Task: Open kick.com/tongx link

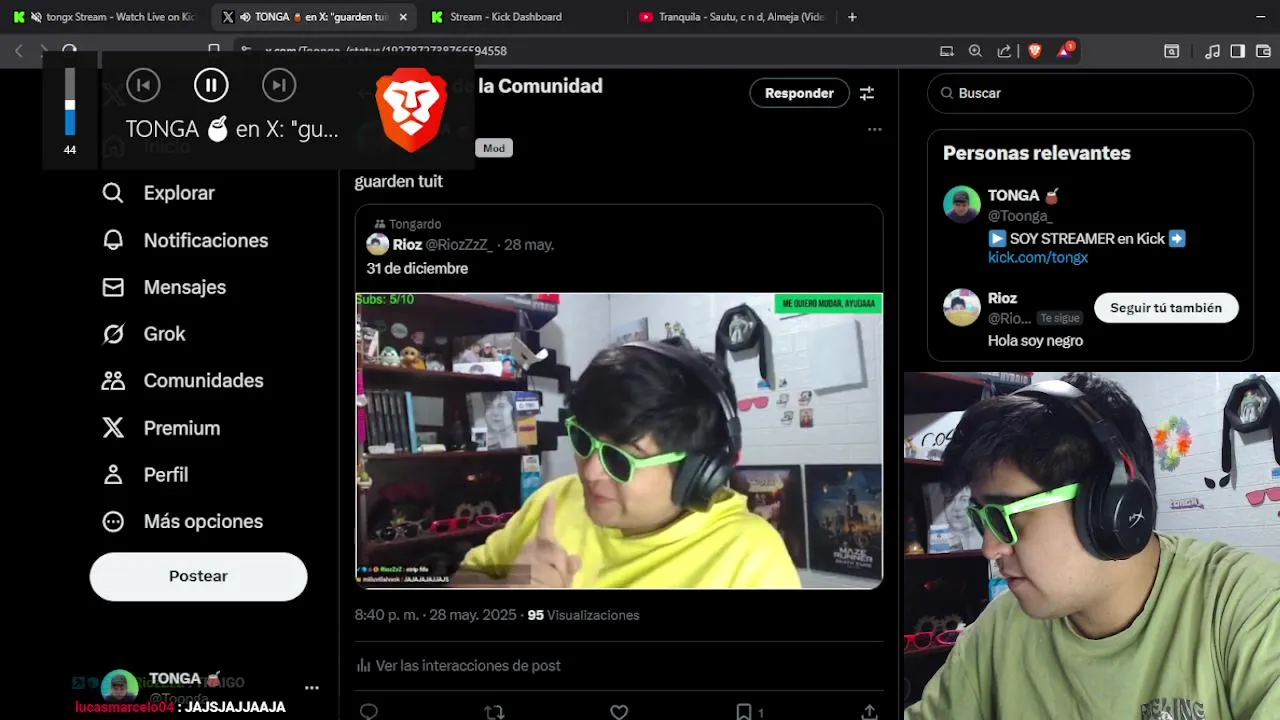Action: click(1038, 257)
